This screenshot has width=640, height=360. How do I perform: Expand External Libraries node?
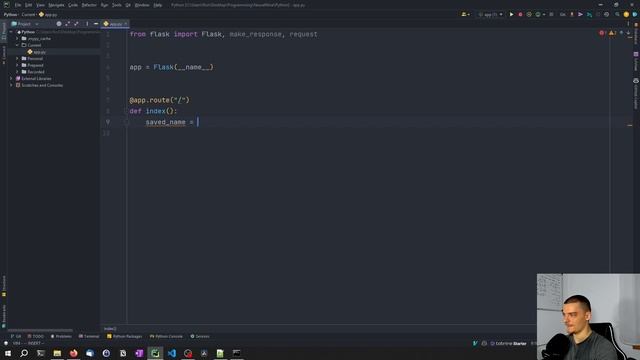point(11,78)
